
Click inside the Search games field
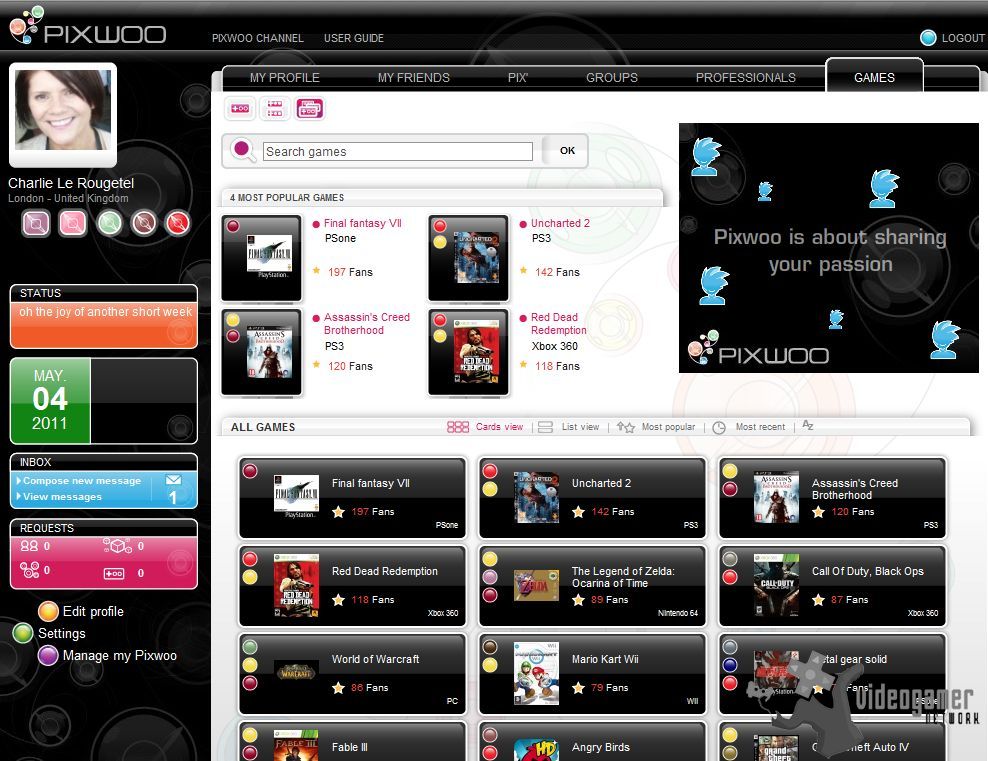pyautogui.click(x=397, y=152)
